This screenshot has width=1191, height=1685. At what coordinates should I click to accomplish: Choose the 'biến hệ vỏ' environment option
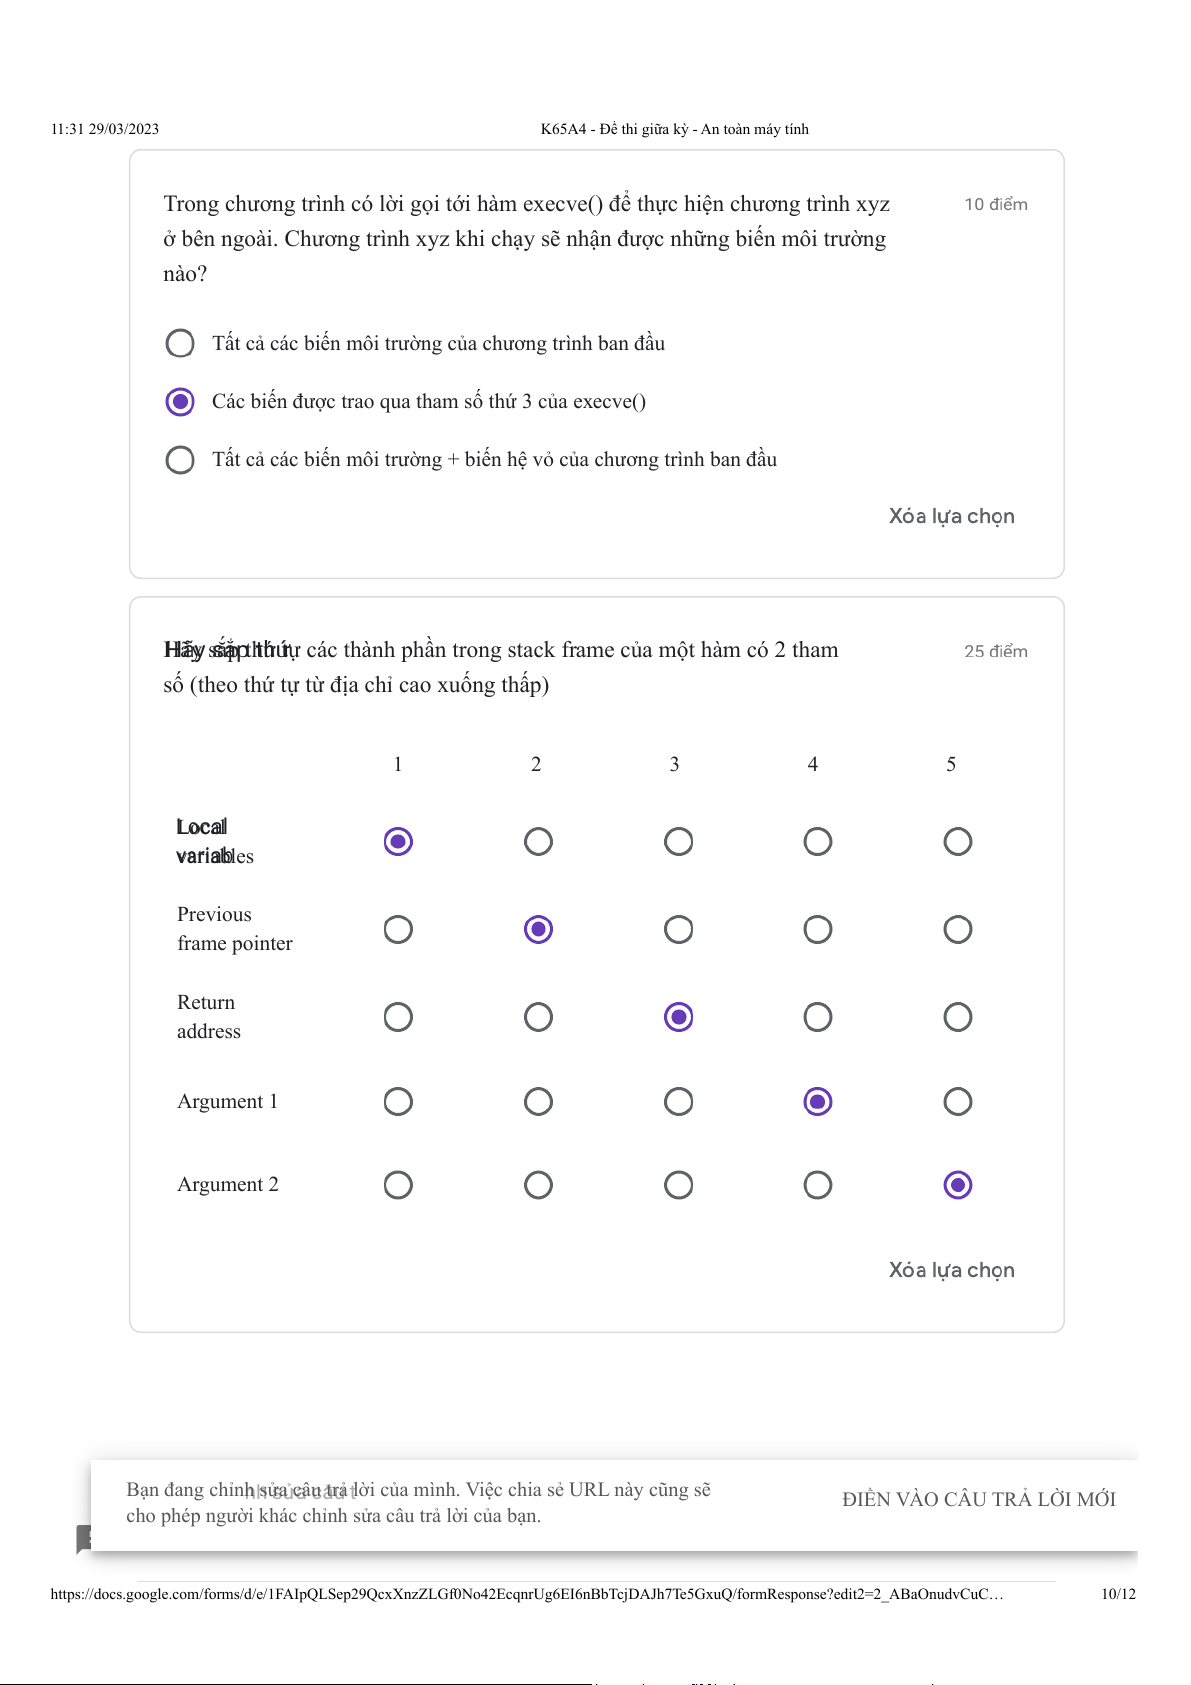pyautogui.click(x=180, y=460)
